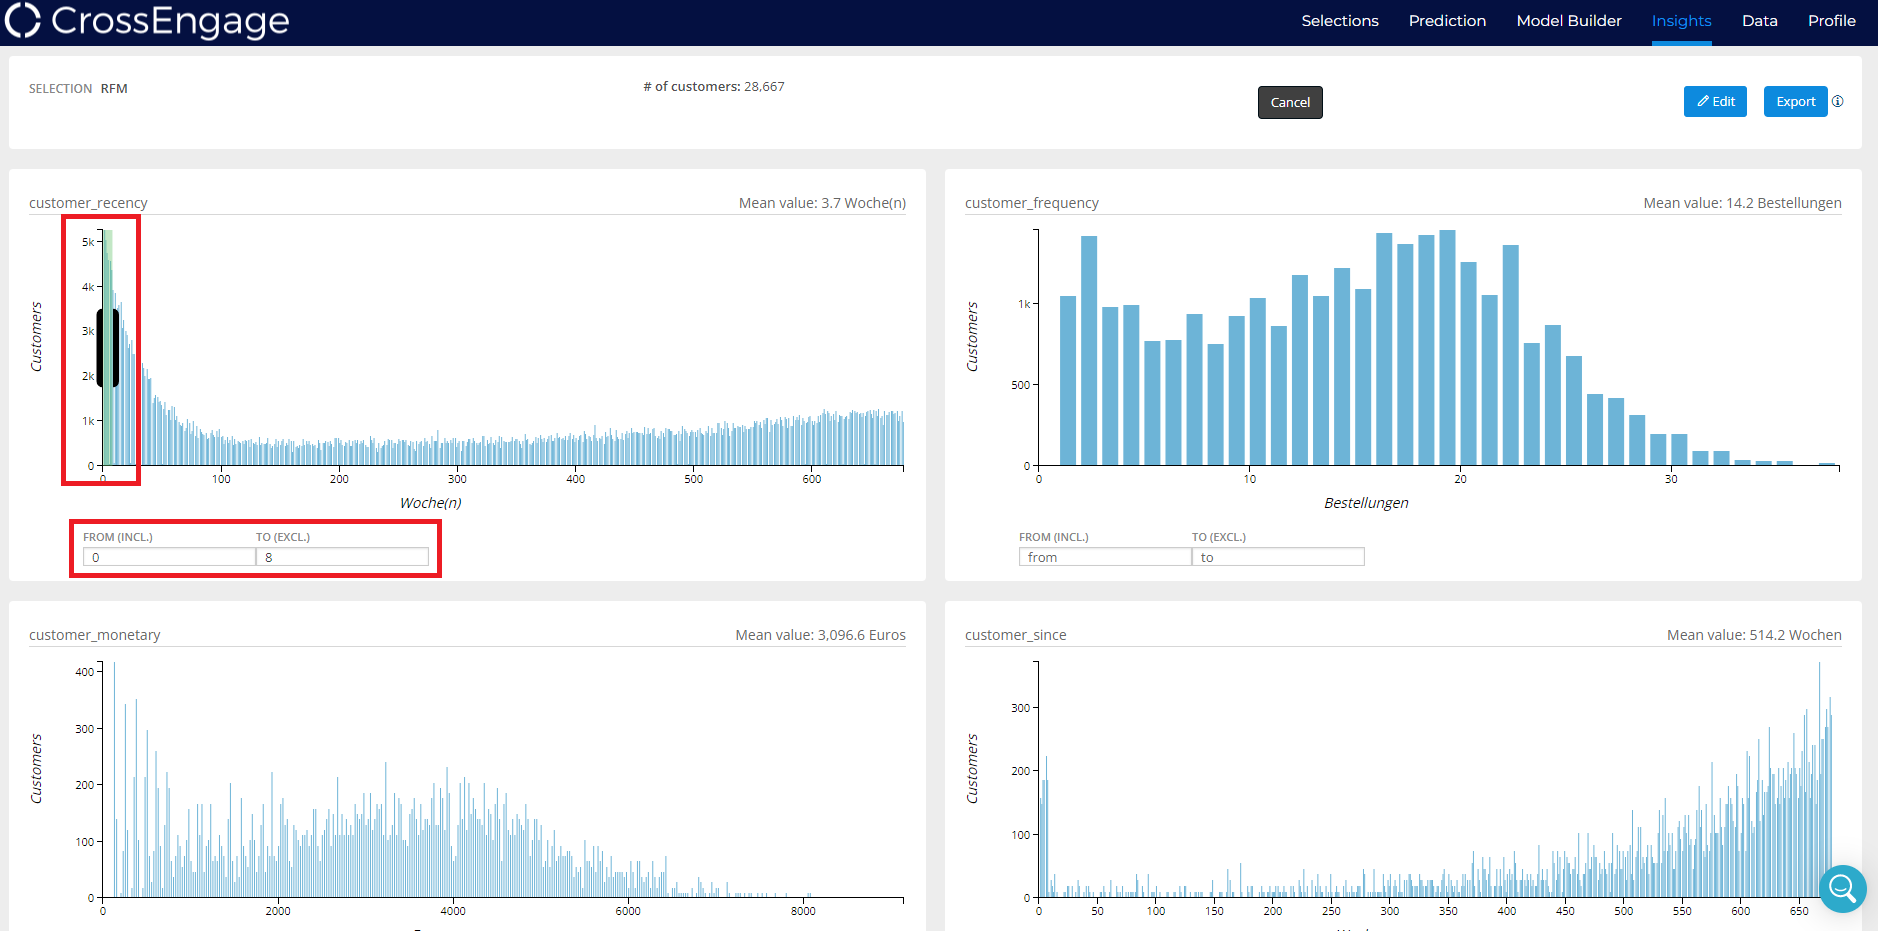
Task: Click the customer_recency To field showing 8
Action: tap(342, 557)
